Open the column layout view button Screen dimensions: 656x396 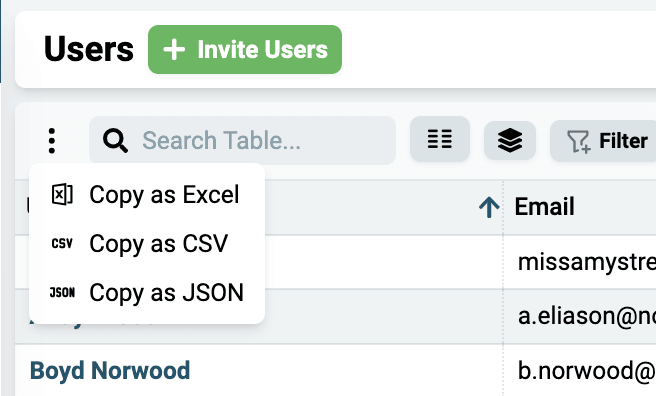coord(440,139)
